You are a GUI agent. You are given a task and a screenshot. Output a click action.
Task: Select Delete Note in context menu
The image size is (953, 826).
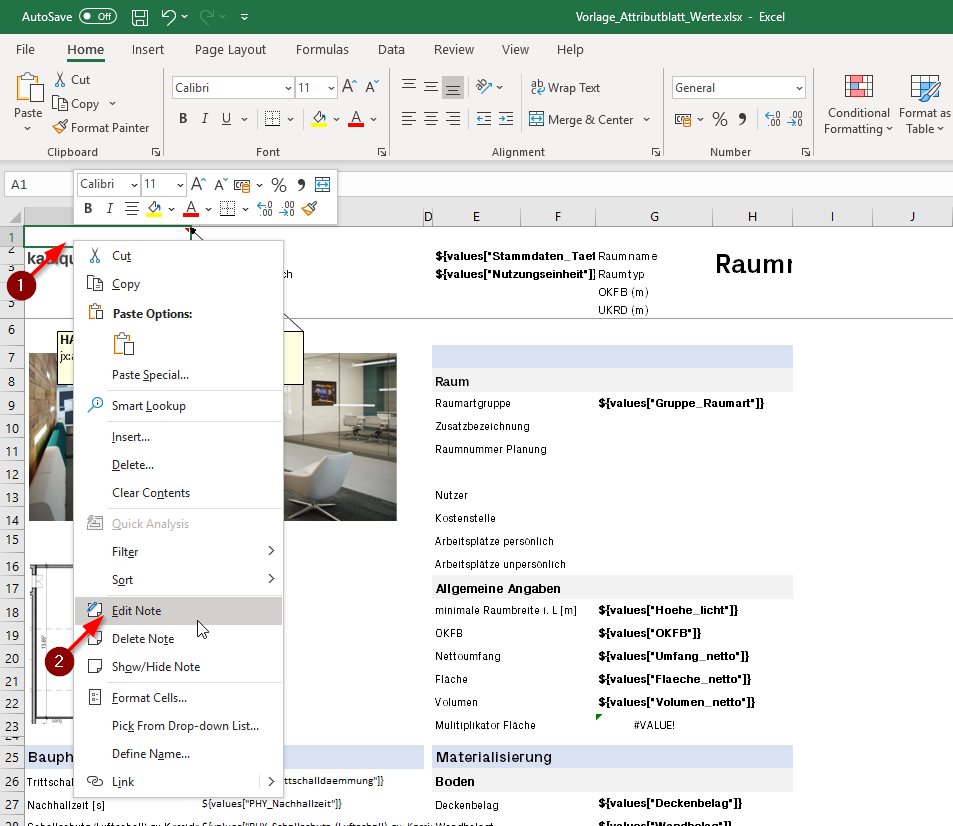178,639
